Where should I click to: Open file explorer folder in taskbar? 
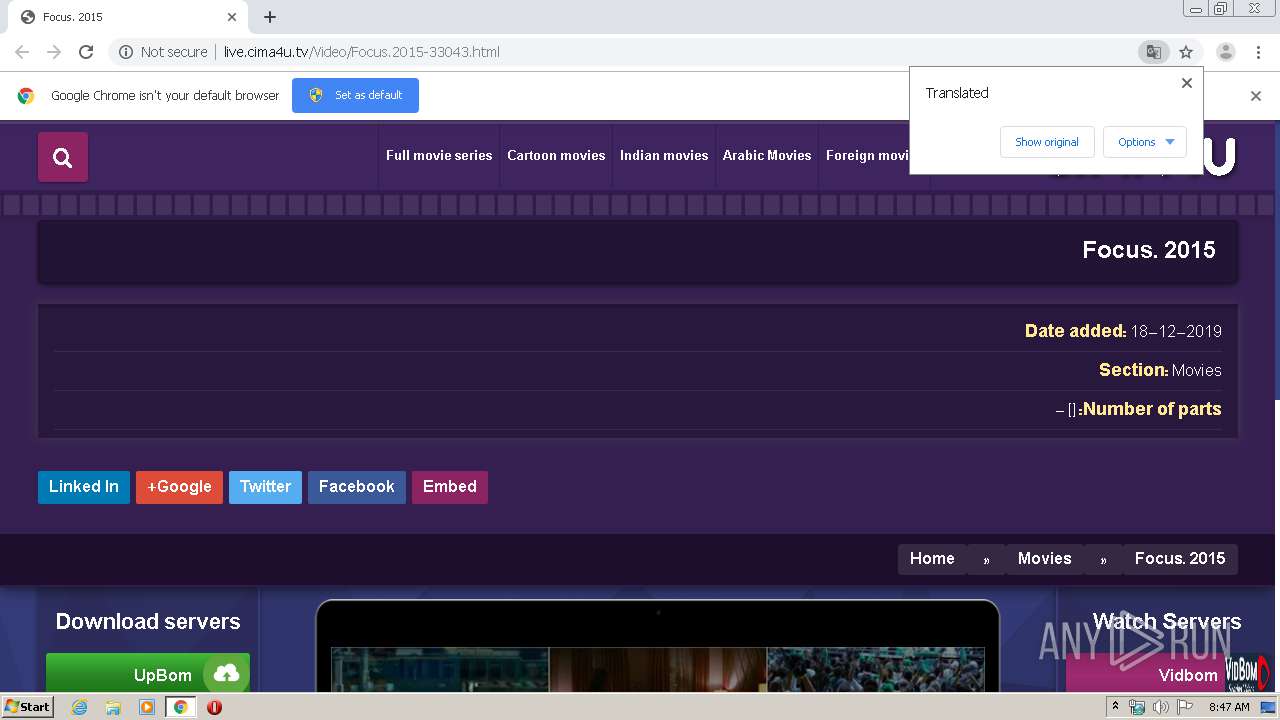[113, 707]
